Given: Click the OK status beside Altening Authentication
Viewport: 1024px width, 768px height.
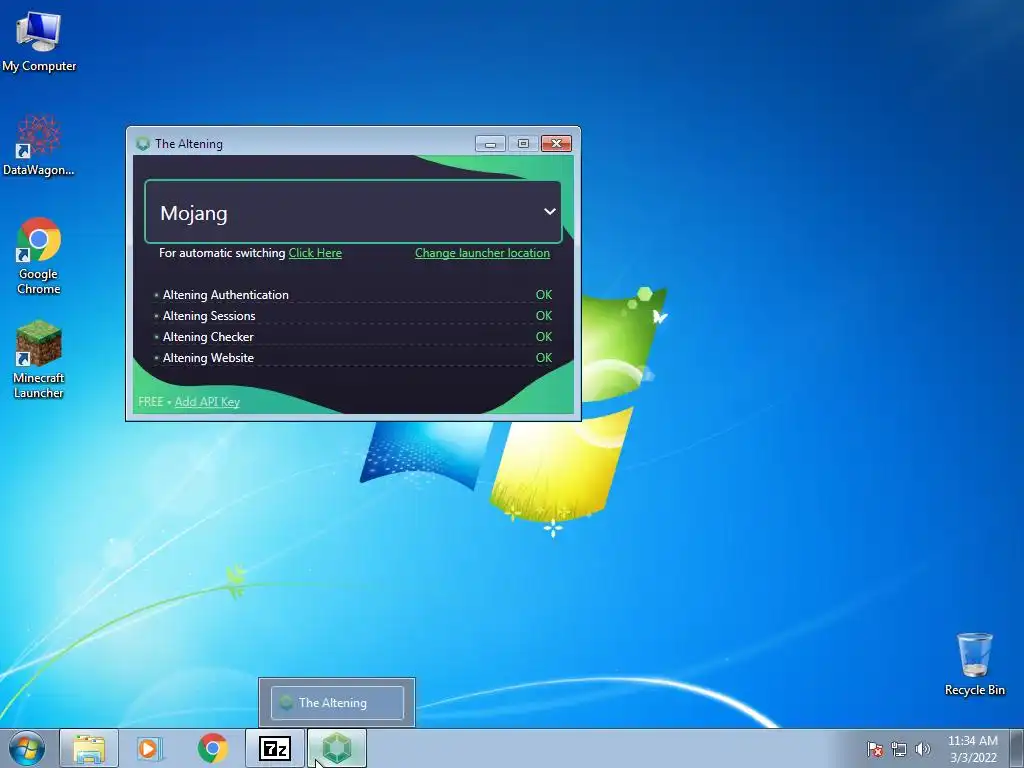Looking at the screenshot, I should click(x=543, y=295).
